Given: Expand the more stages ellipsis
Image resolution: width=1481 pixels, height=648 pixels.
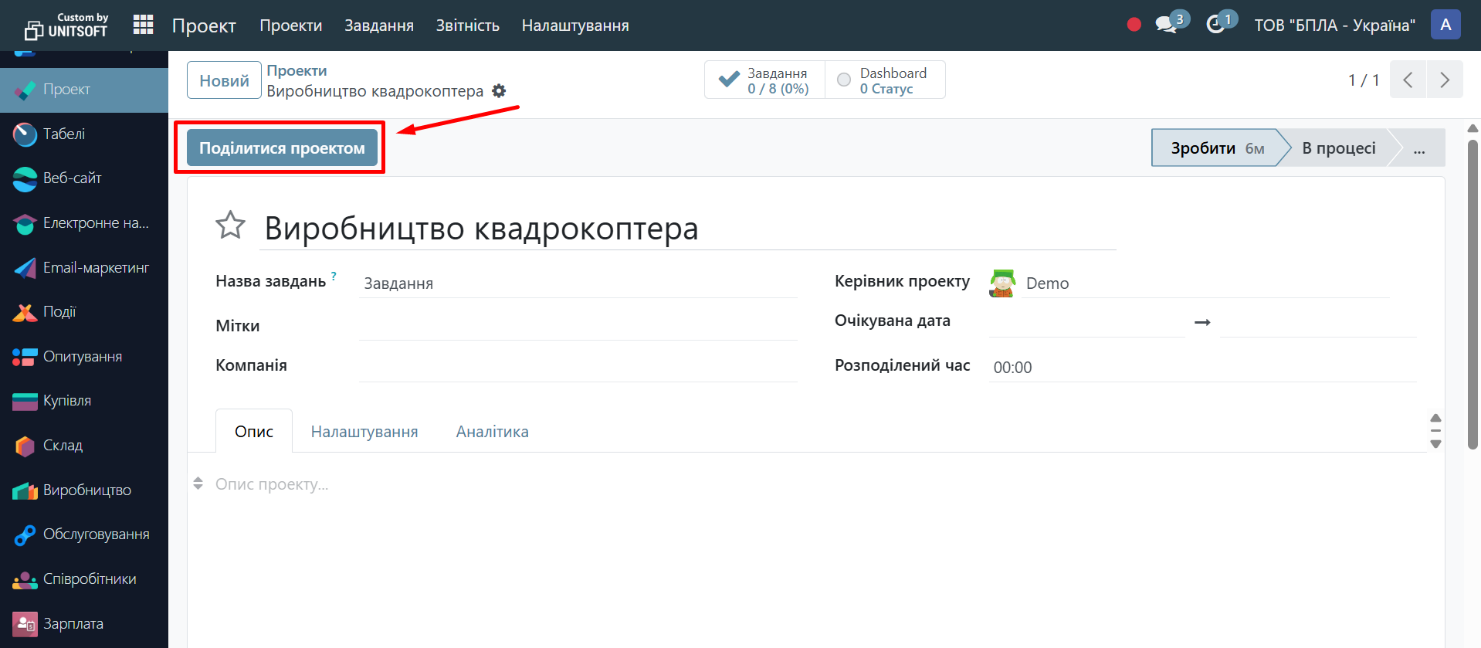Looking at the screenshot, I should (x=1418, y=148).
